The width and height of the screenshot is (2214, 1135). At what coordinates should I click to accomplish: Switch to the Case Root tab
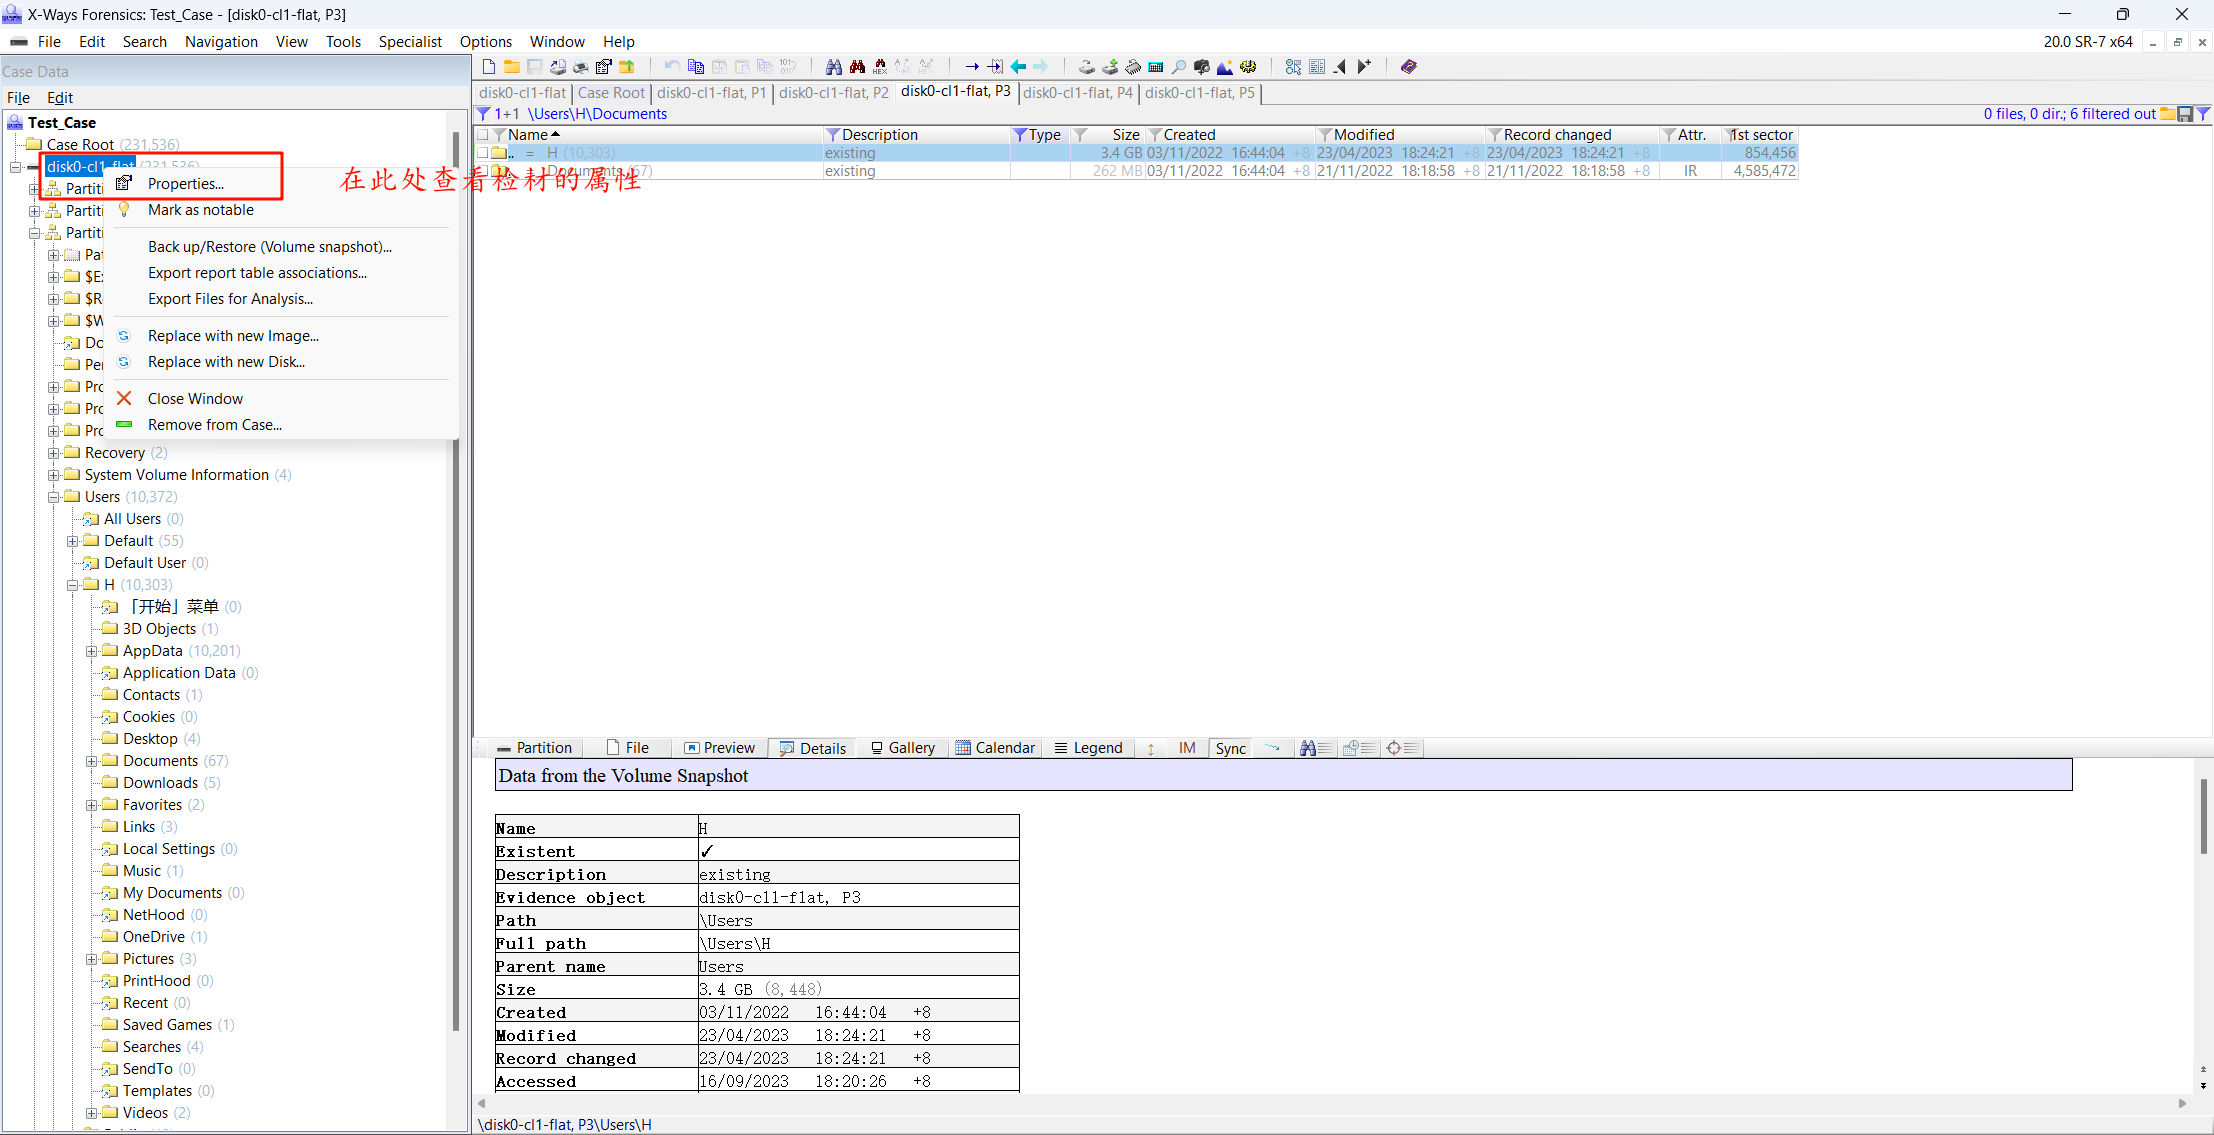tap(611, 93)
